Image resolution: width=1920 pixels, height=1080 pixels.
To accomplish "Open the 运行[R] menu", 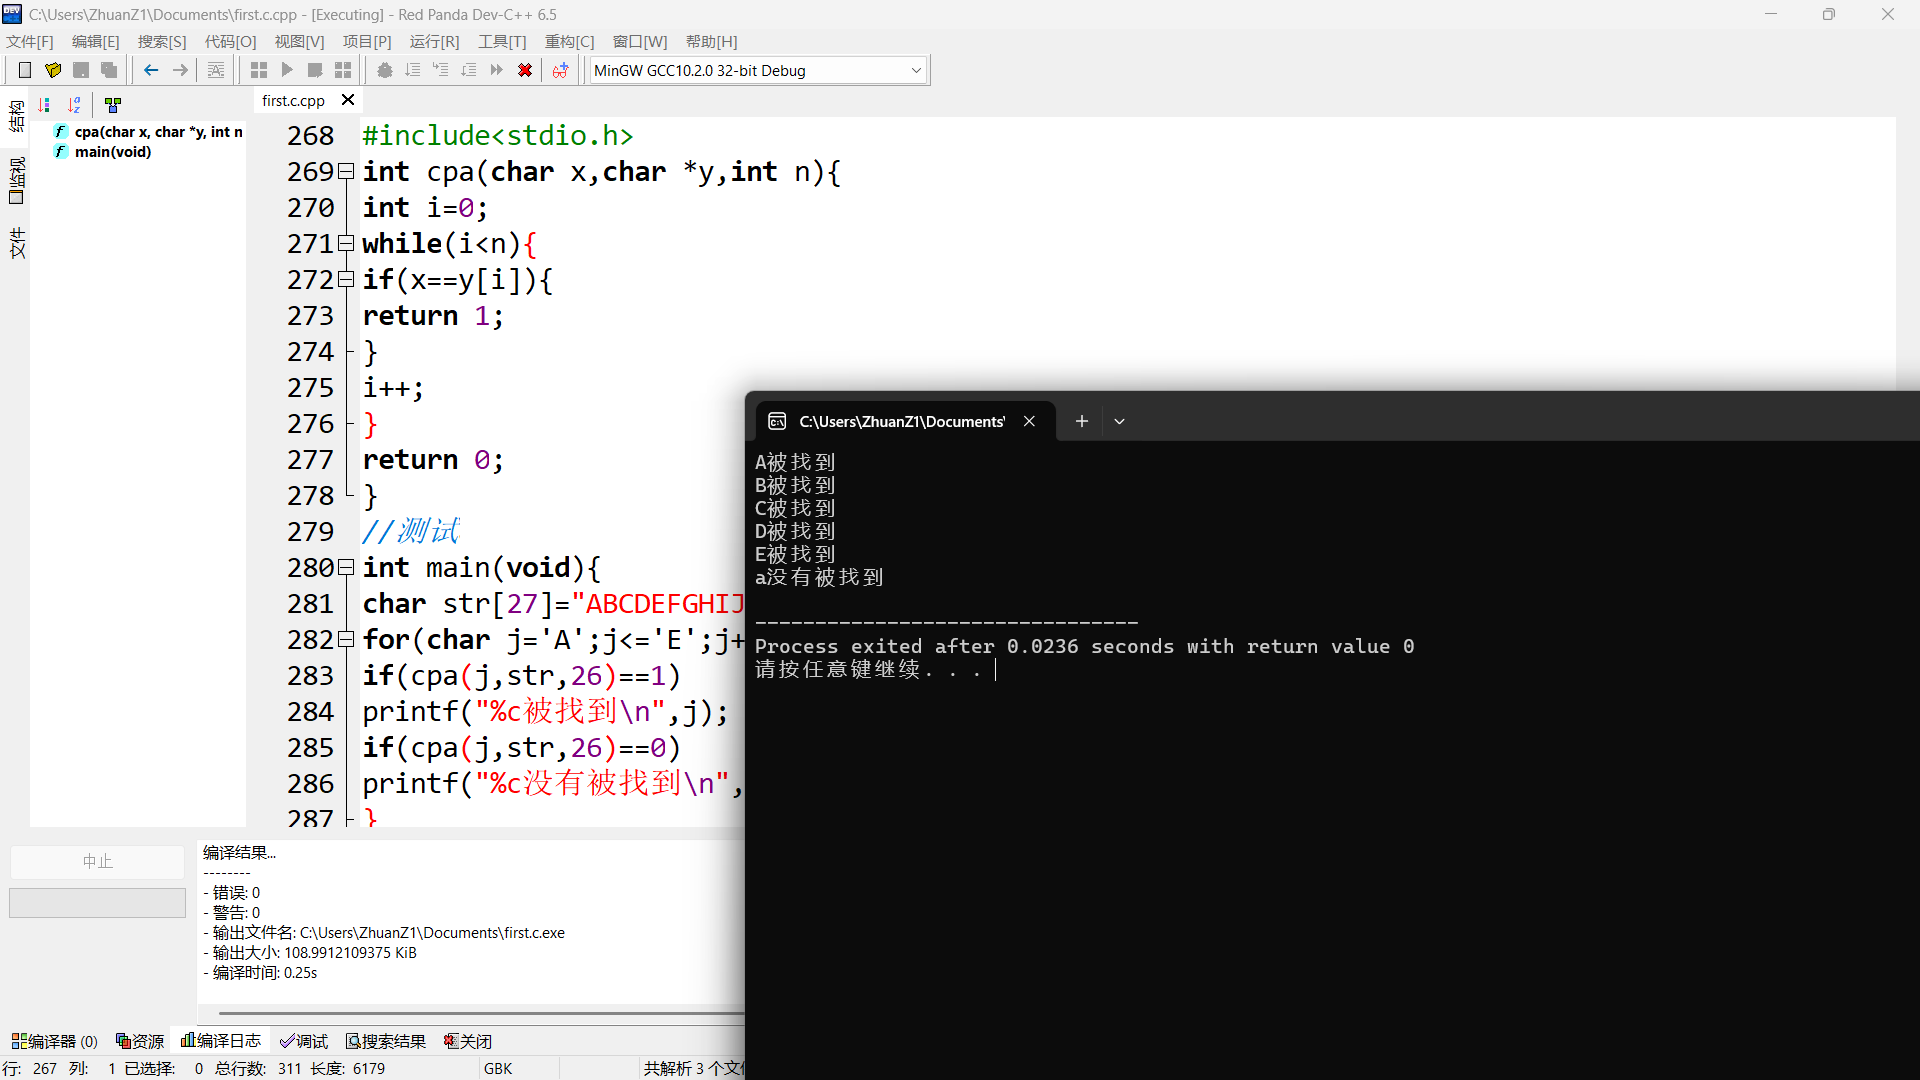I will [x=434, y=41].
